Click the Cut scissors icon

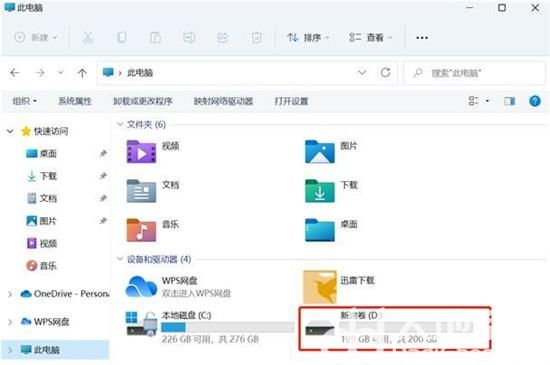point(88,37)
